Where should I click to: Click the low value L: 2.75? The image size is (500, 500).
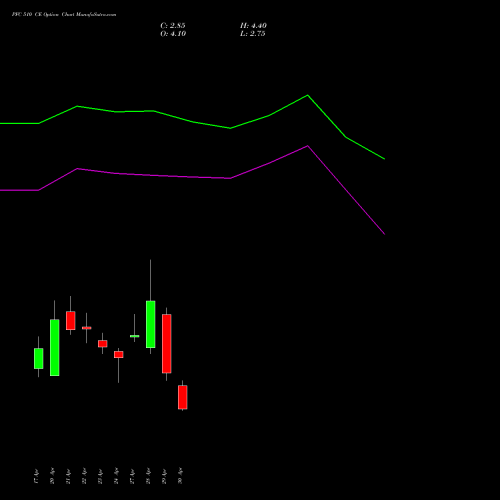tap(253, 34)
